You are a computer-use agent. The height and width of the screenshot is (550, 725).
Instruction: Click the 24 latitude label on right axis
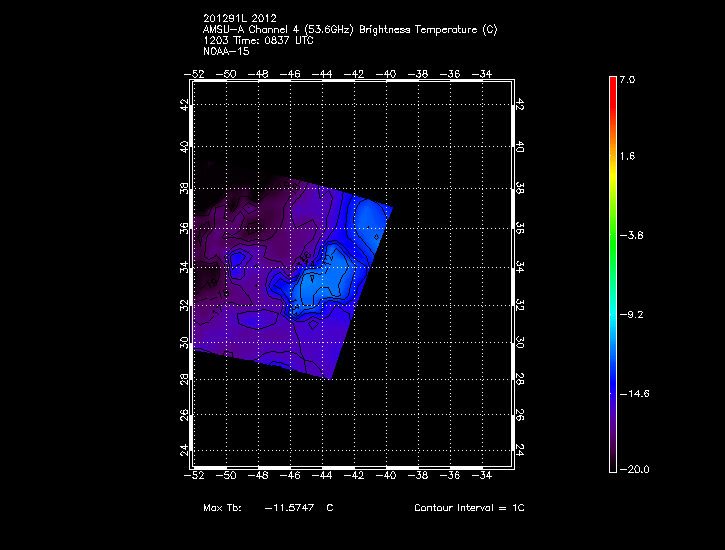[x=520, y=450]
